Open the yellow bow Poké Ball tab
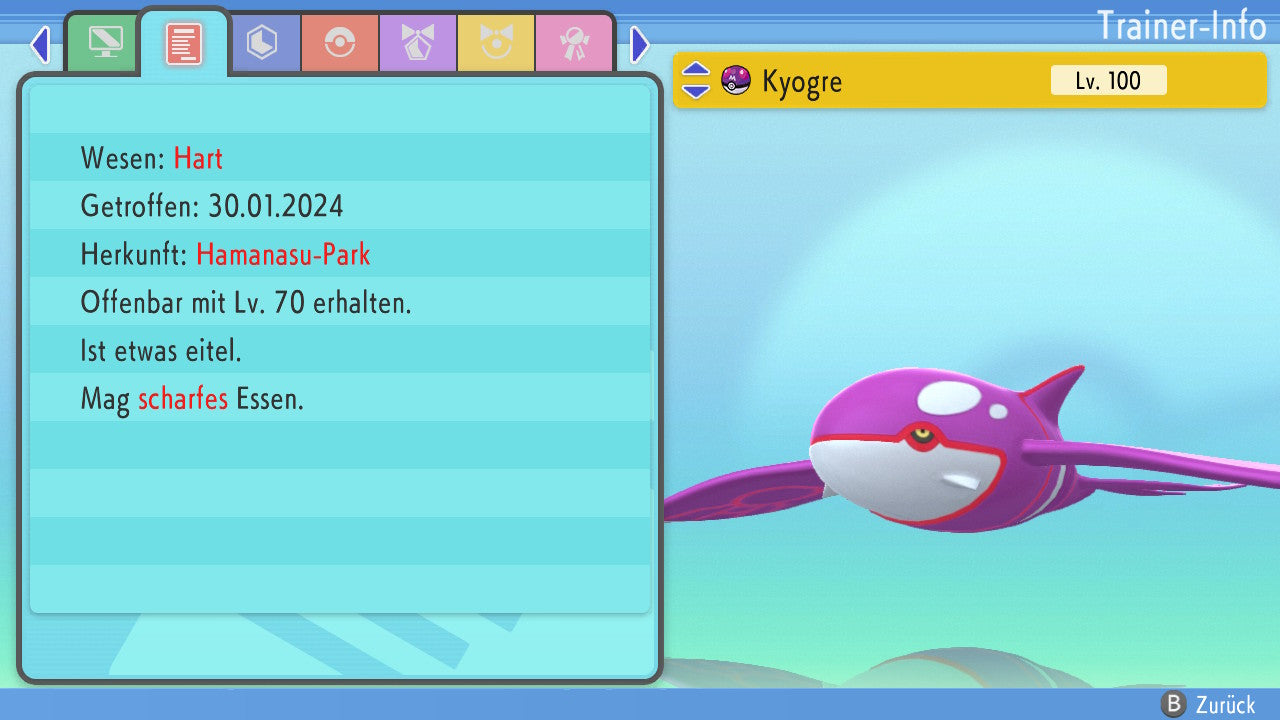Screen dimensions: 1280x720 coord(496,43)
